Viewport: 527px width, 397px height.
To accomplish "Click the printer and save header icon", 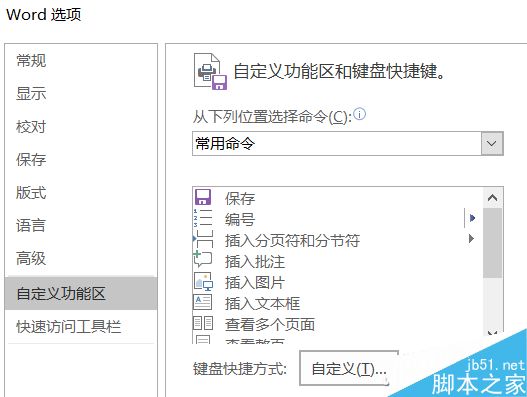I will tap(210, 72).
